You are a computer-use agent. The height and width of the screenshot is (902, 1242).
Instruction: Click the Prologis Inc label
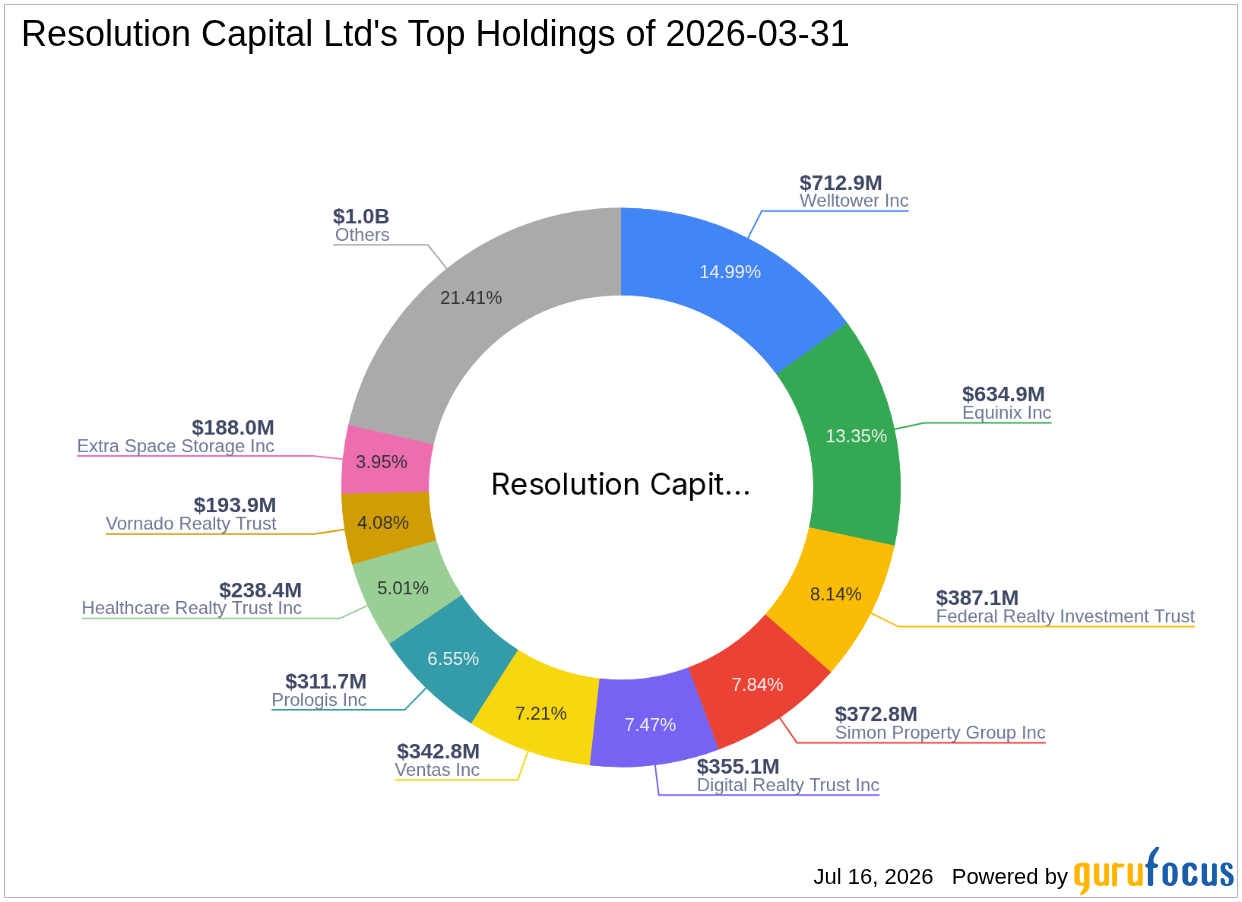point(319,700)
